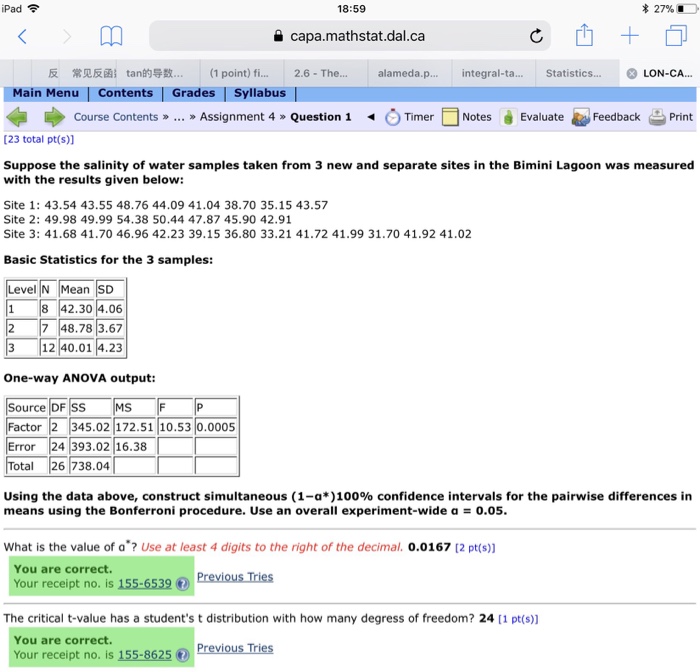The height and width of the screenshot is (672, 700).
Task: Go to previous resource green left arrow
Action: coord(17,117)
